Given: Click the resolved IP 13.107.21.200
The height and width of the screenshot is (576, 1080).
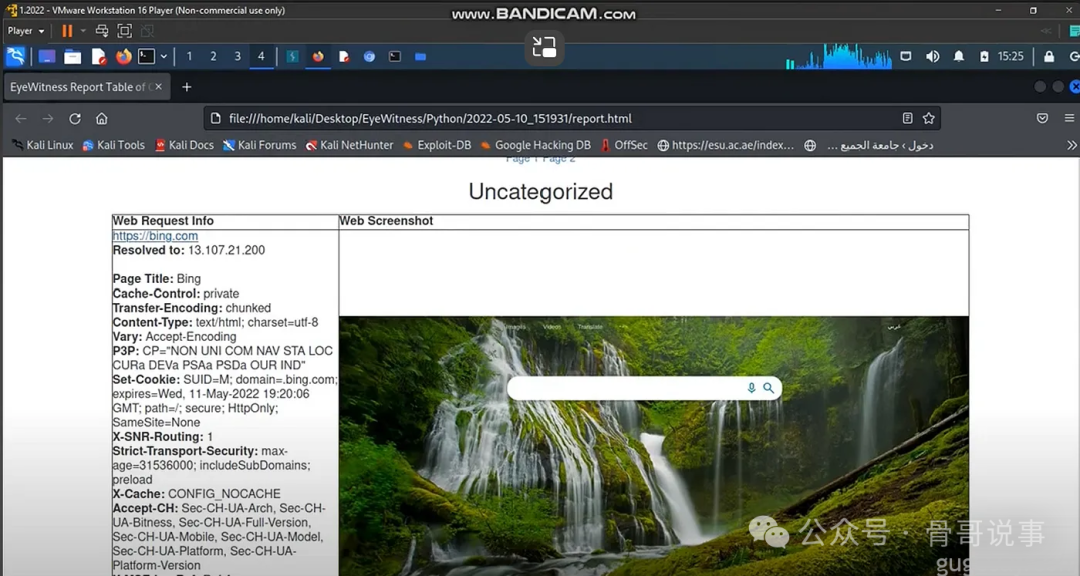Looking at the screenshot, I should pos(226,250).
